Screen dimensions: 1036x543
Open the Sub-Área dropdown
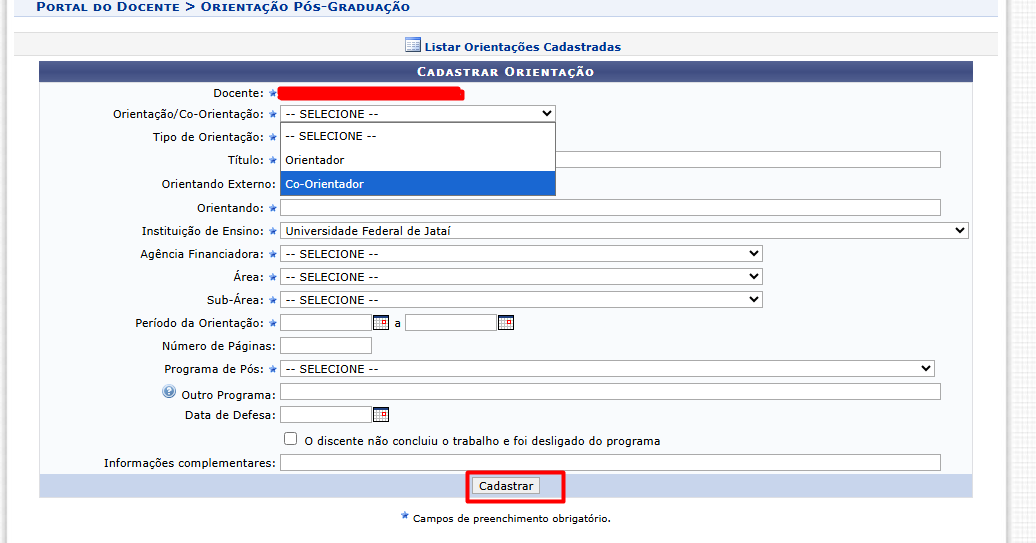[521, 300]
